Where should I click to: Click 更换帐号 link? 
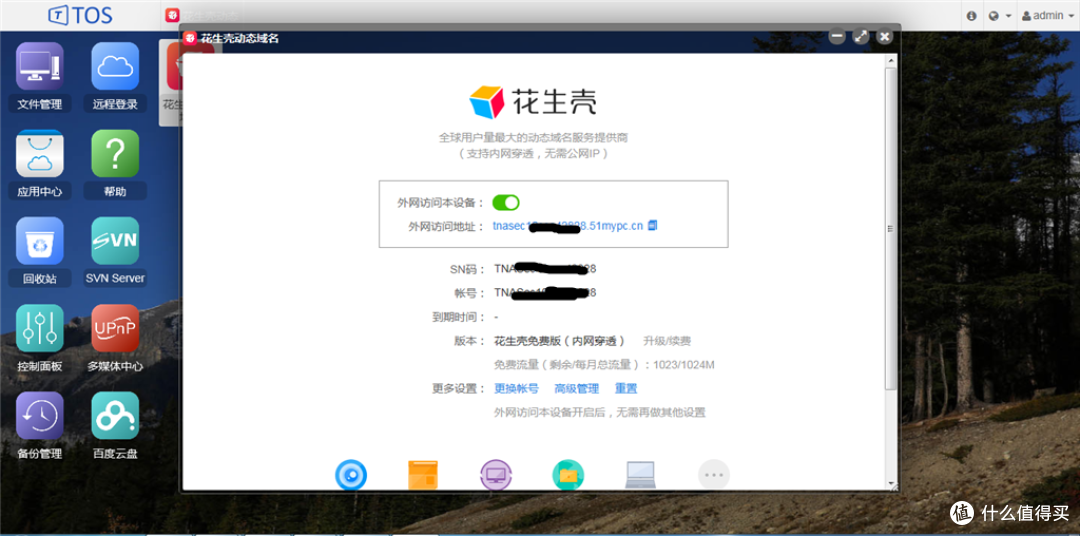pyautogui.click(x=516, y=389)
